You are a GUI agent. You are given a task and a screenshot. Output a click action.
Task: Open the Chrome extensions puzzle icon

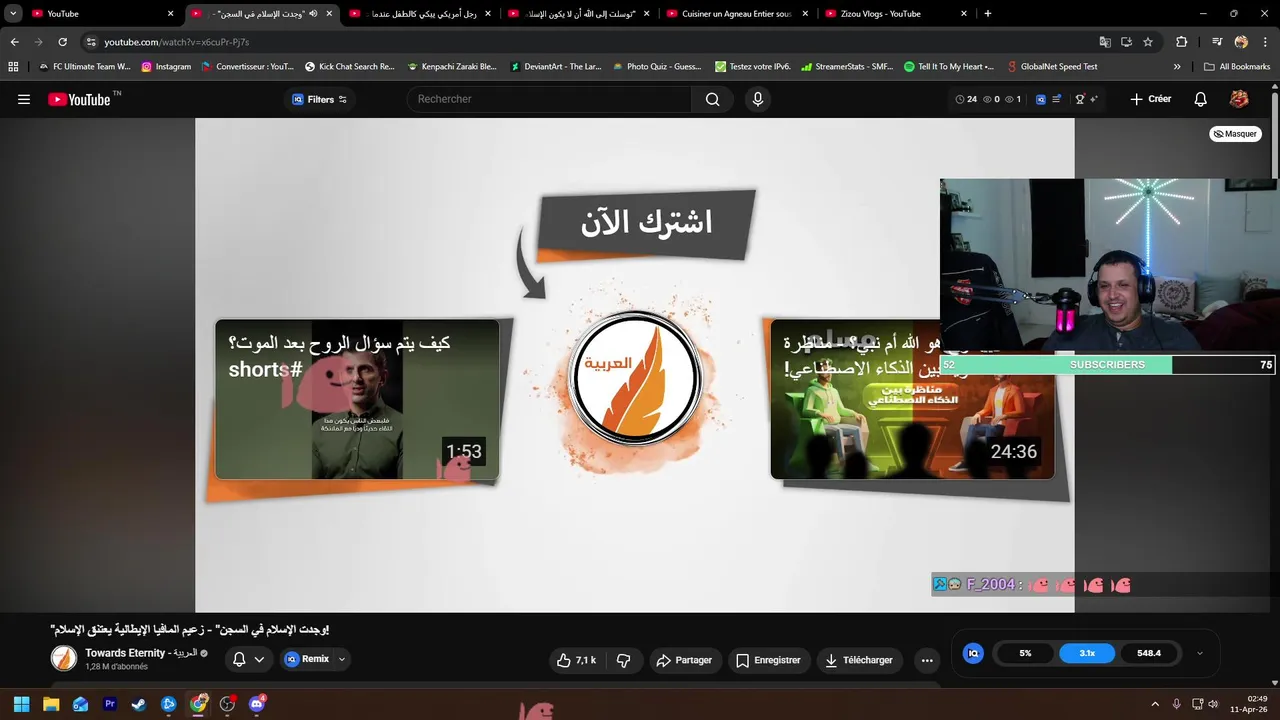1182,42
